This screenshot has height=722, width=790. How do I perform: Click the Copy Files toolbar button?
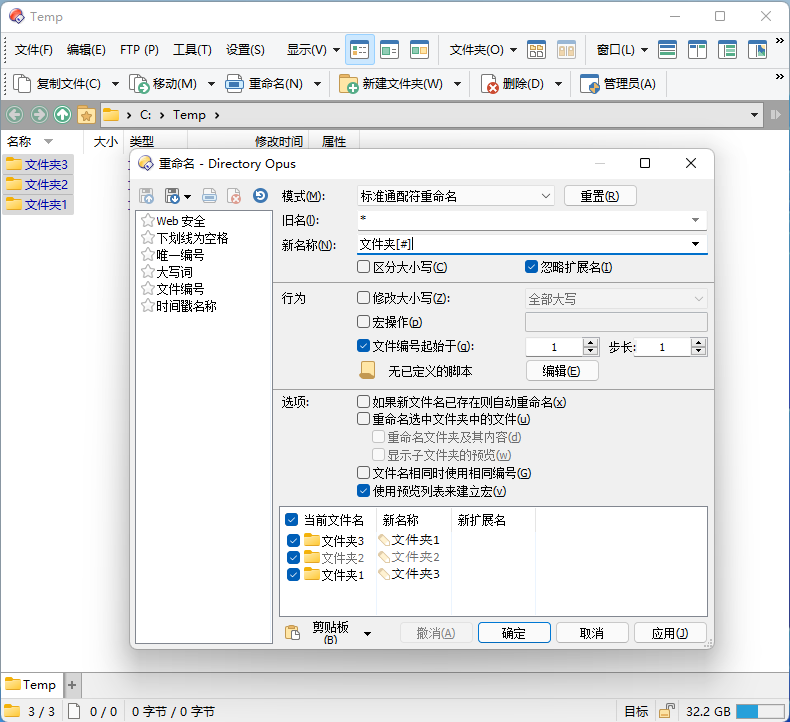click(58, 84)
